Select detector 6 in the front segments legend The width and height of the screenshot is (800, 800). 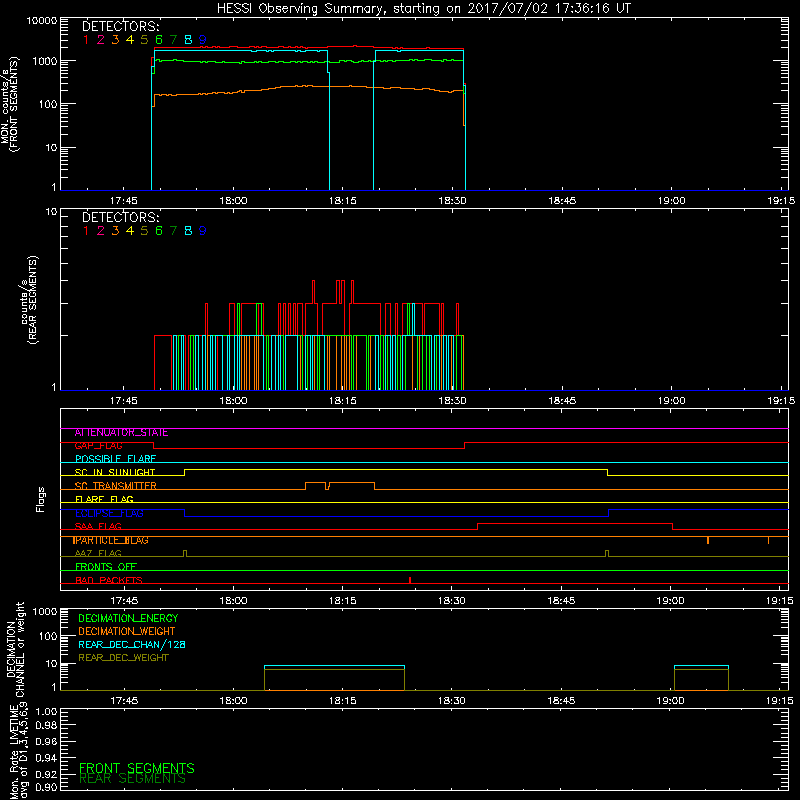click(x=159, y=40)
